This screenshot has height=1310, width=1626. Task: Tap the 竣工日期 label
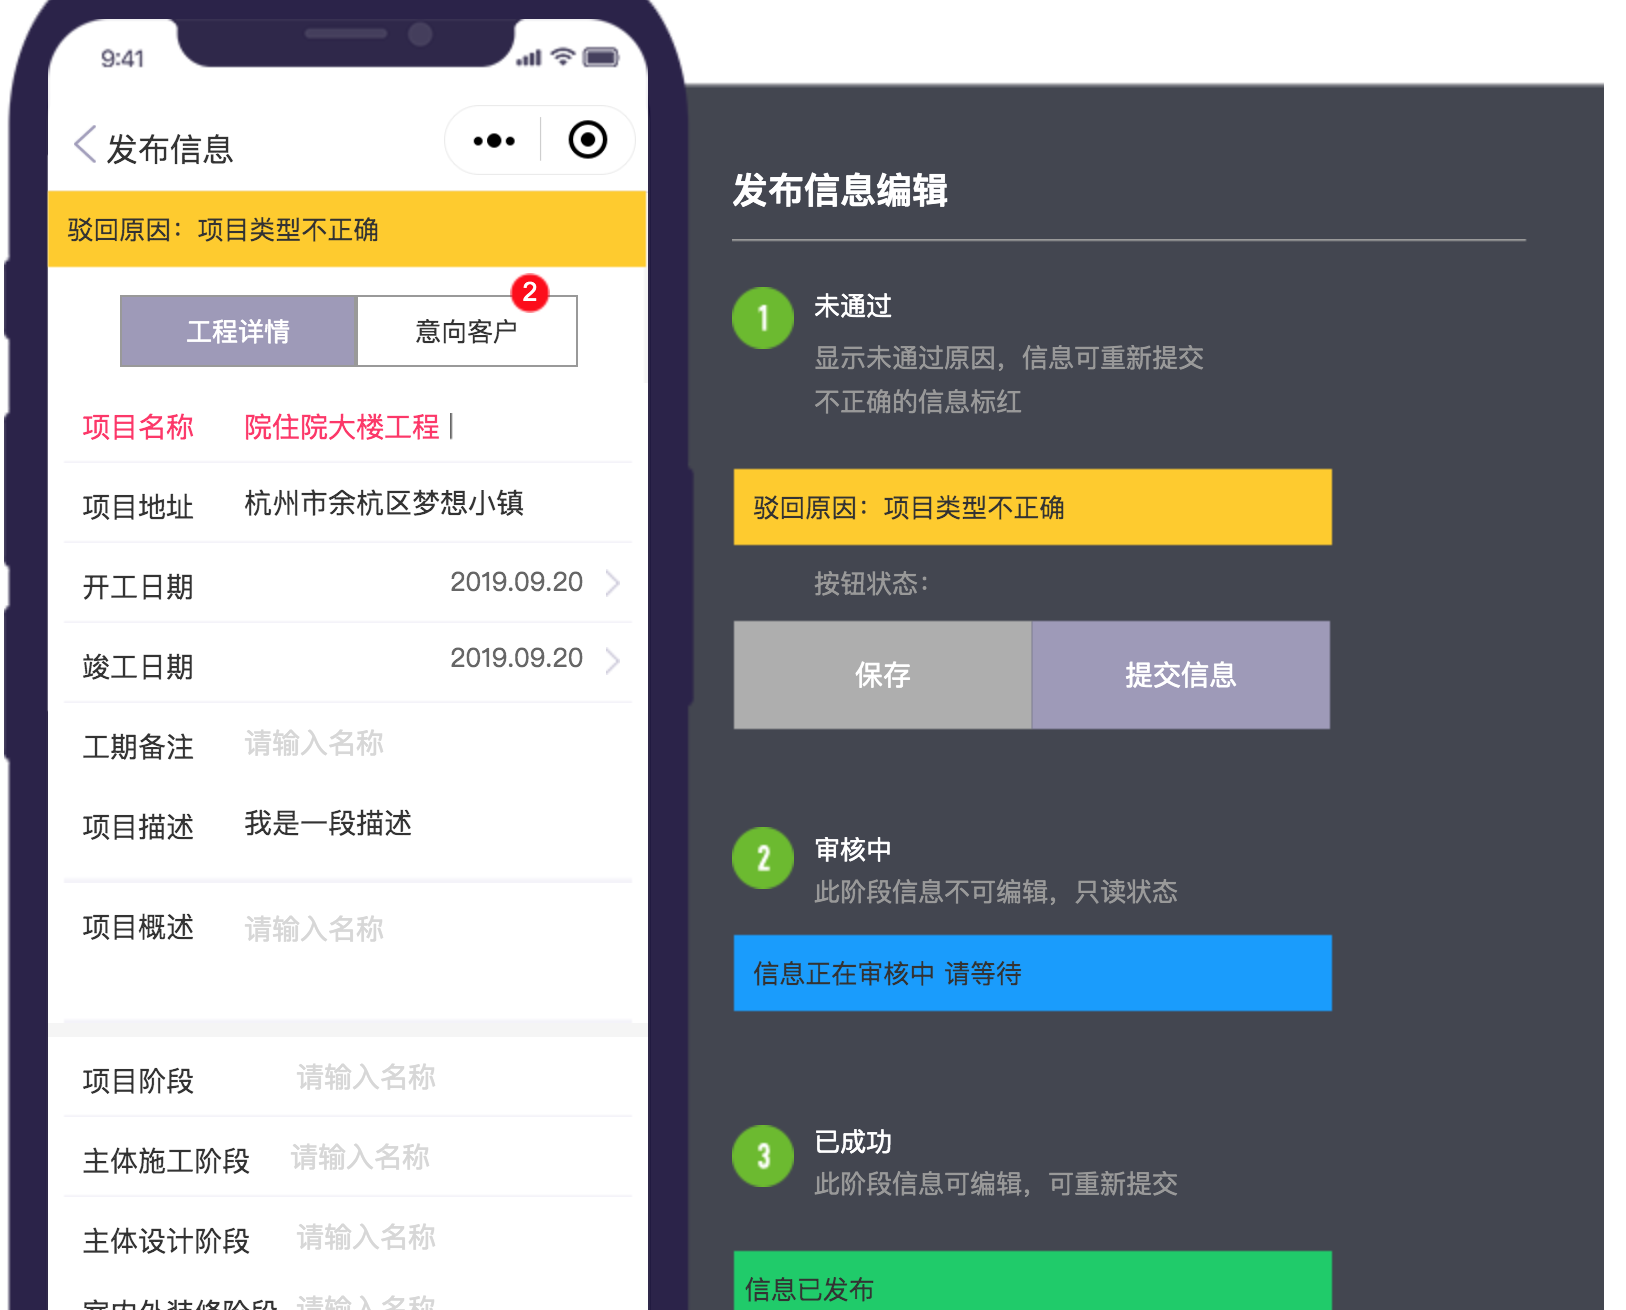click(x=138, y=667)
